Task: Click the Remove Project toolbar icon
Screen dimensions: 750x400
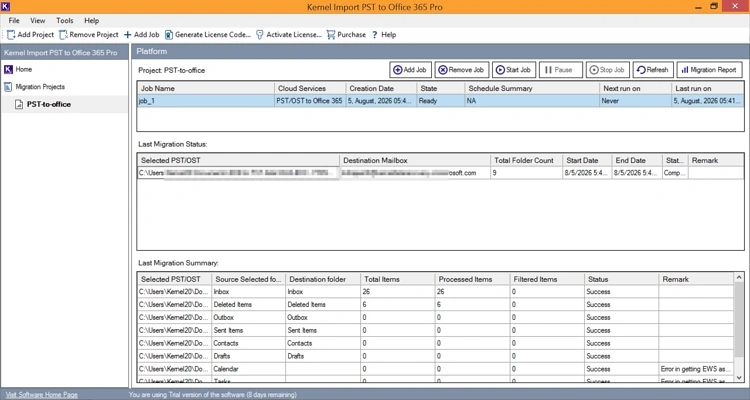Action: pyautogui.click(x=63, y=35)
